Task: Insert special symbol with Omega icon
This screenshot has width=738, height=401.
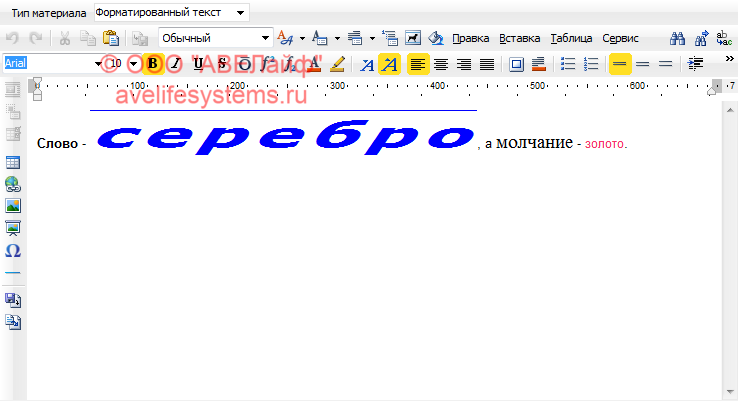Action: 14,250
